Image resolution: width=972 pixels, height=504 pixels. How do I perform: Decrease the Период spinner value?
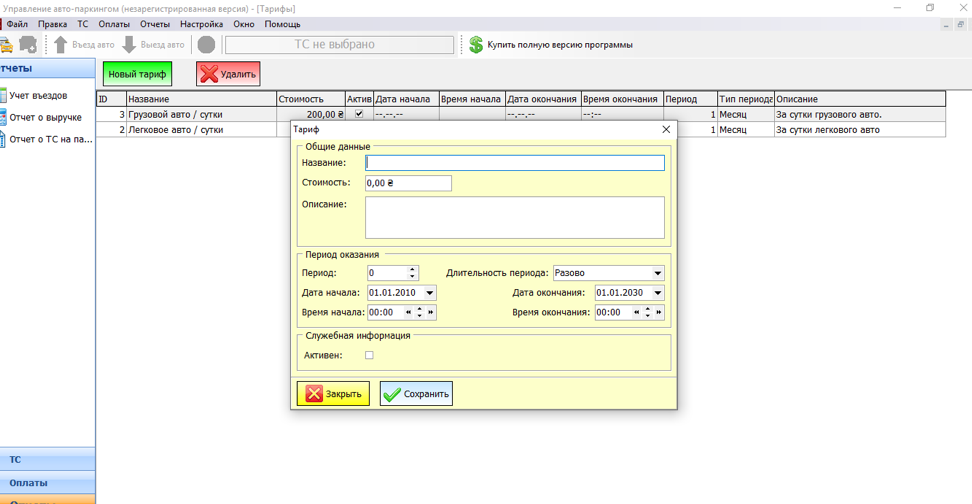[x=412, y=276]
